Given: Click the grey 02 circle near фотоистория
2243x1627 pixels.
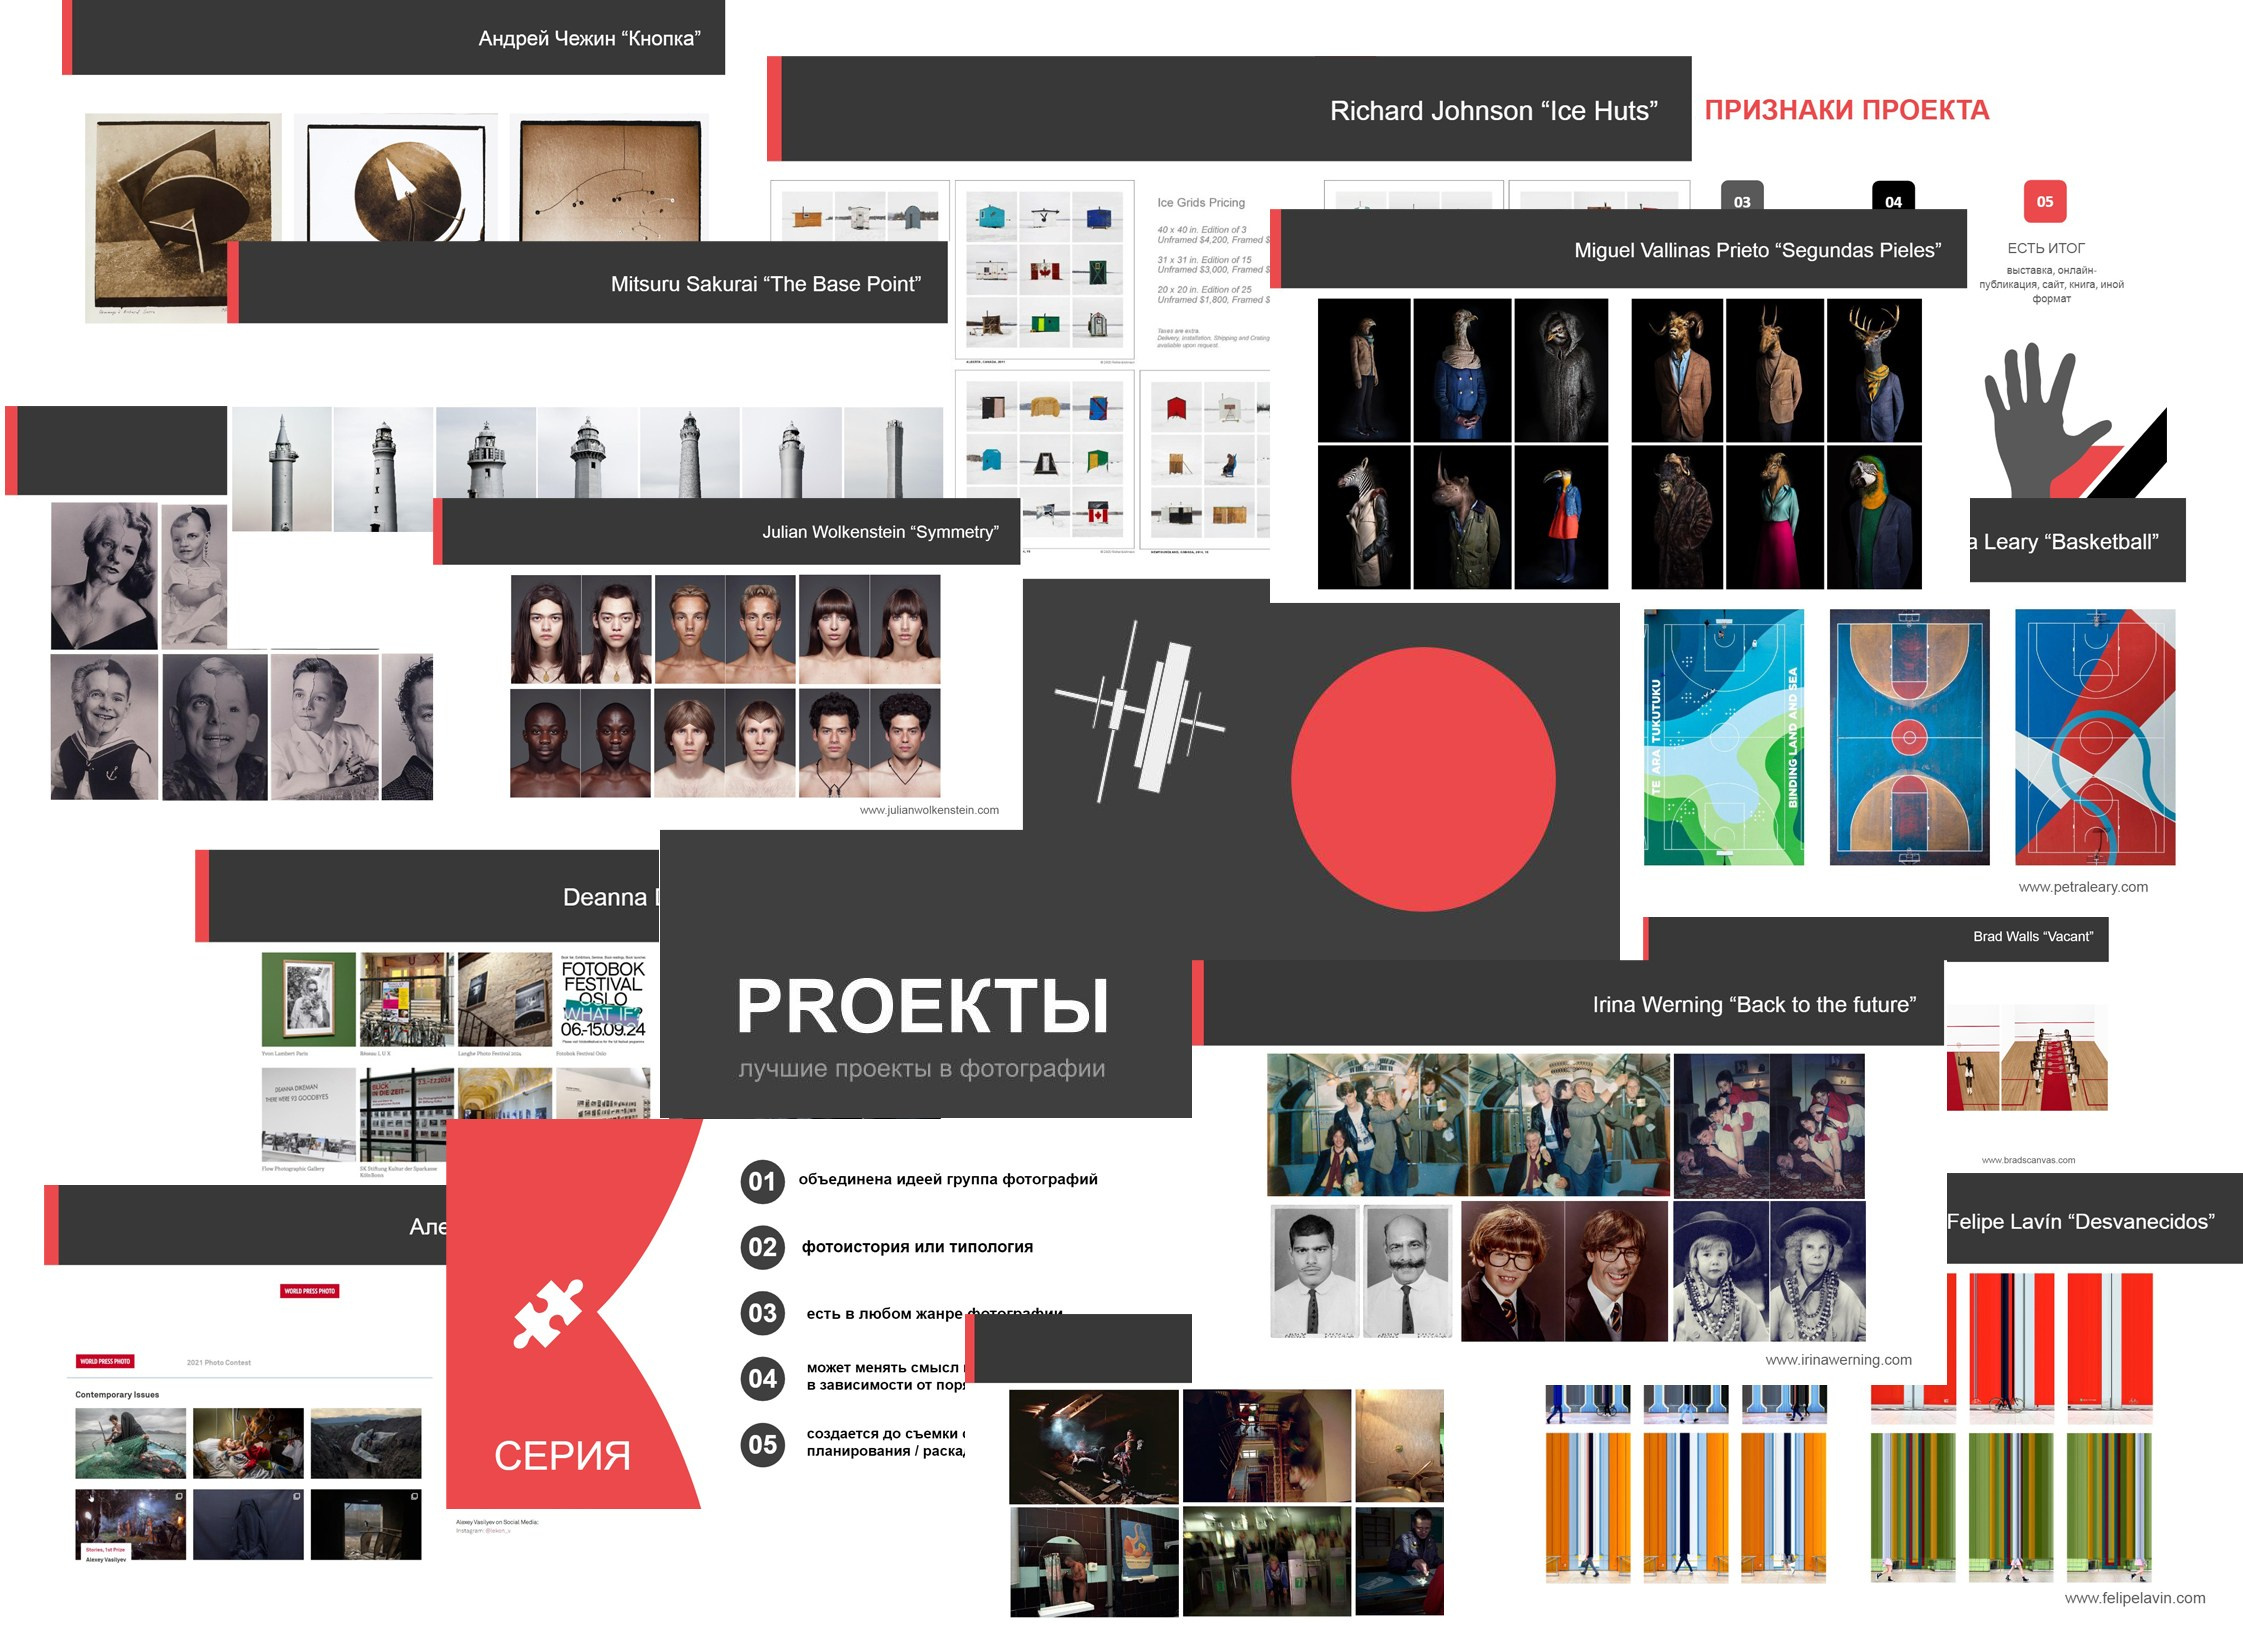Looking at the screenshot, I should point(762,1247).
